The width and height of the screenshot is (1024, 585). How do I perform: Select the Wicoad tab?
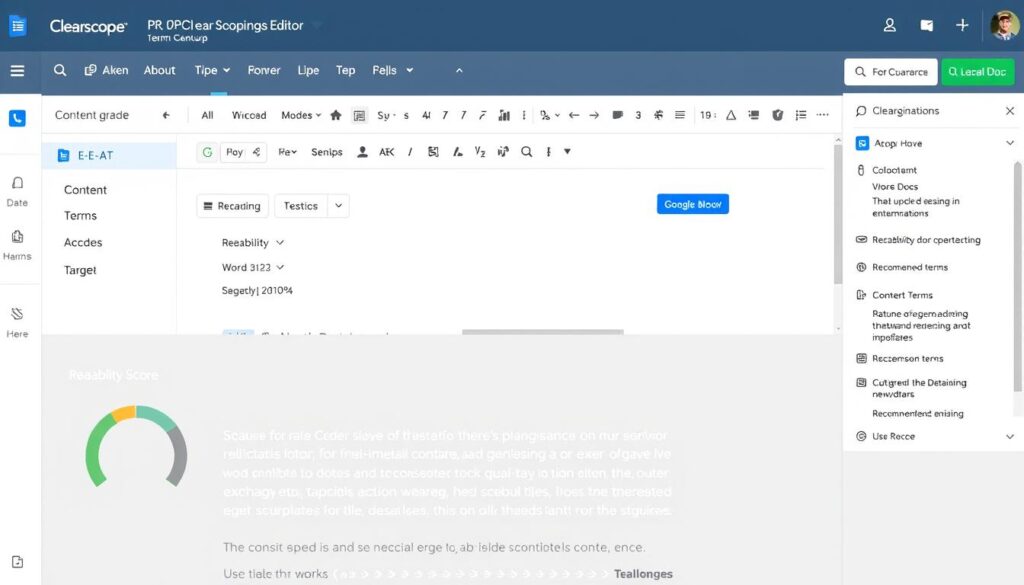[x=249, y=115]
